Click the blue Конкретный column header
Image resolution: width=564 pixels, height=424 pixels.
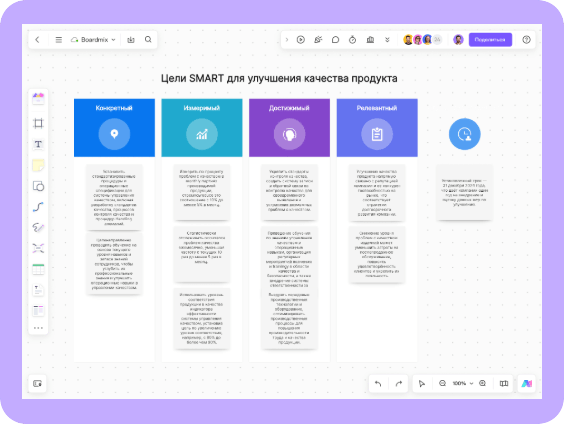(114, 128)
